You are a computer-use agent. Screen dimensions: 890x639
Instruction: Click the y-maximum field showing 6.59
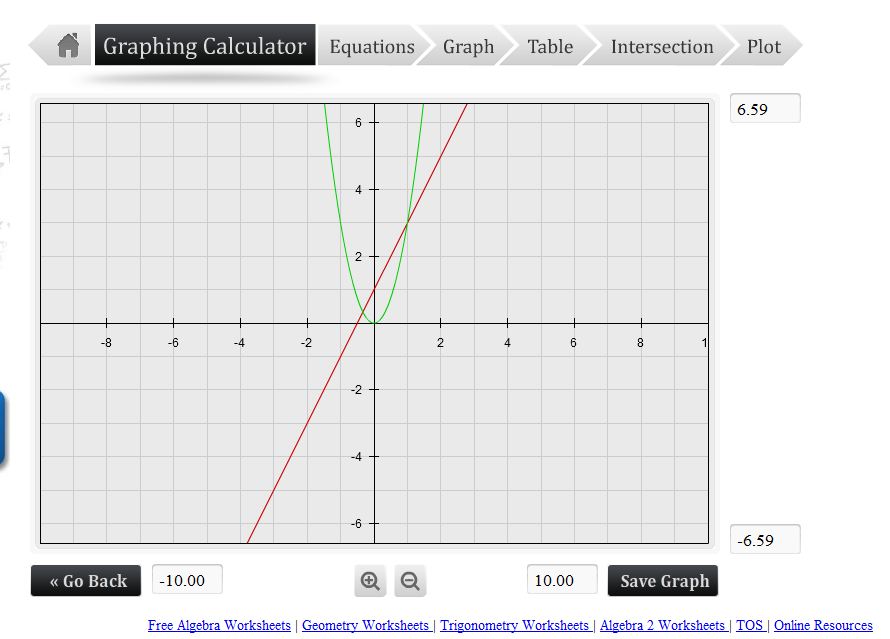pos(764,108)
